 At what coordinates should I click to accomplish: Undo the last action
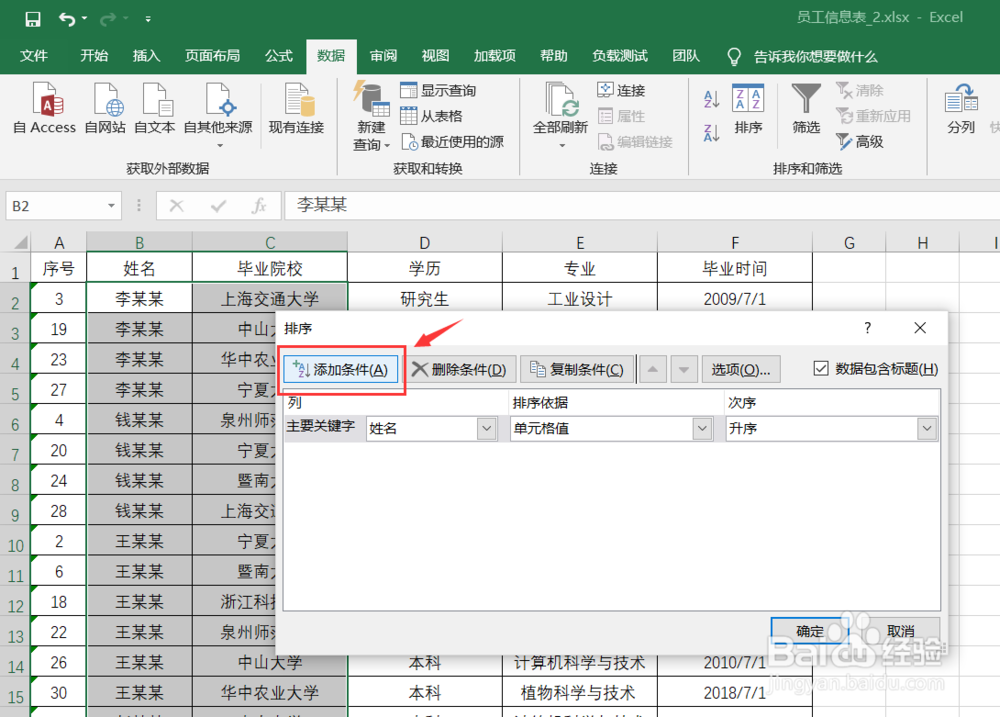point(67,19)
